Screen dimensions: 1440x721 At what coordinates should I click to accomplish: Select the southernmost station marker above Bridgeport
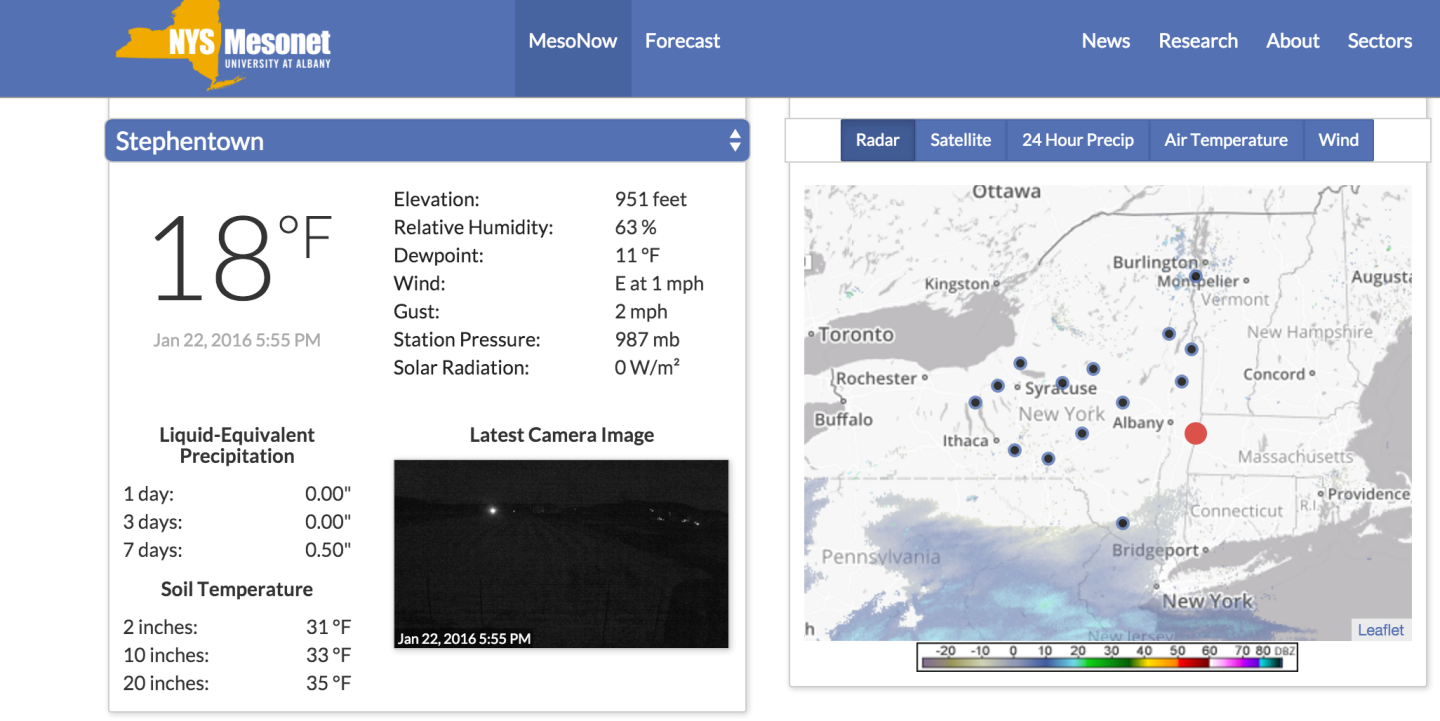click(1122, 523)
